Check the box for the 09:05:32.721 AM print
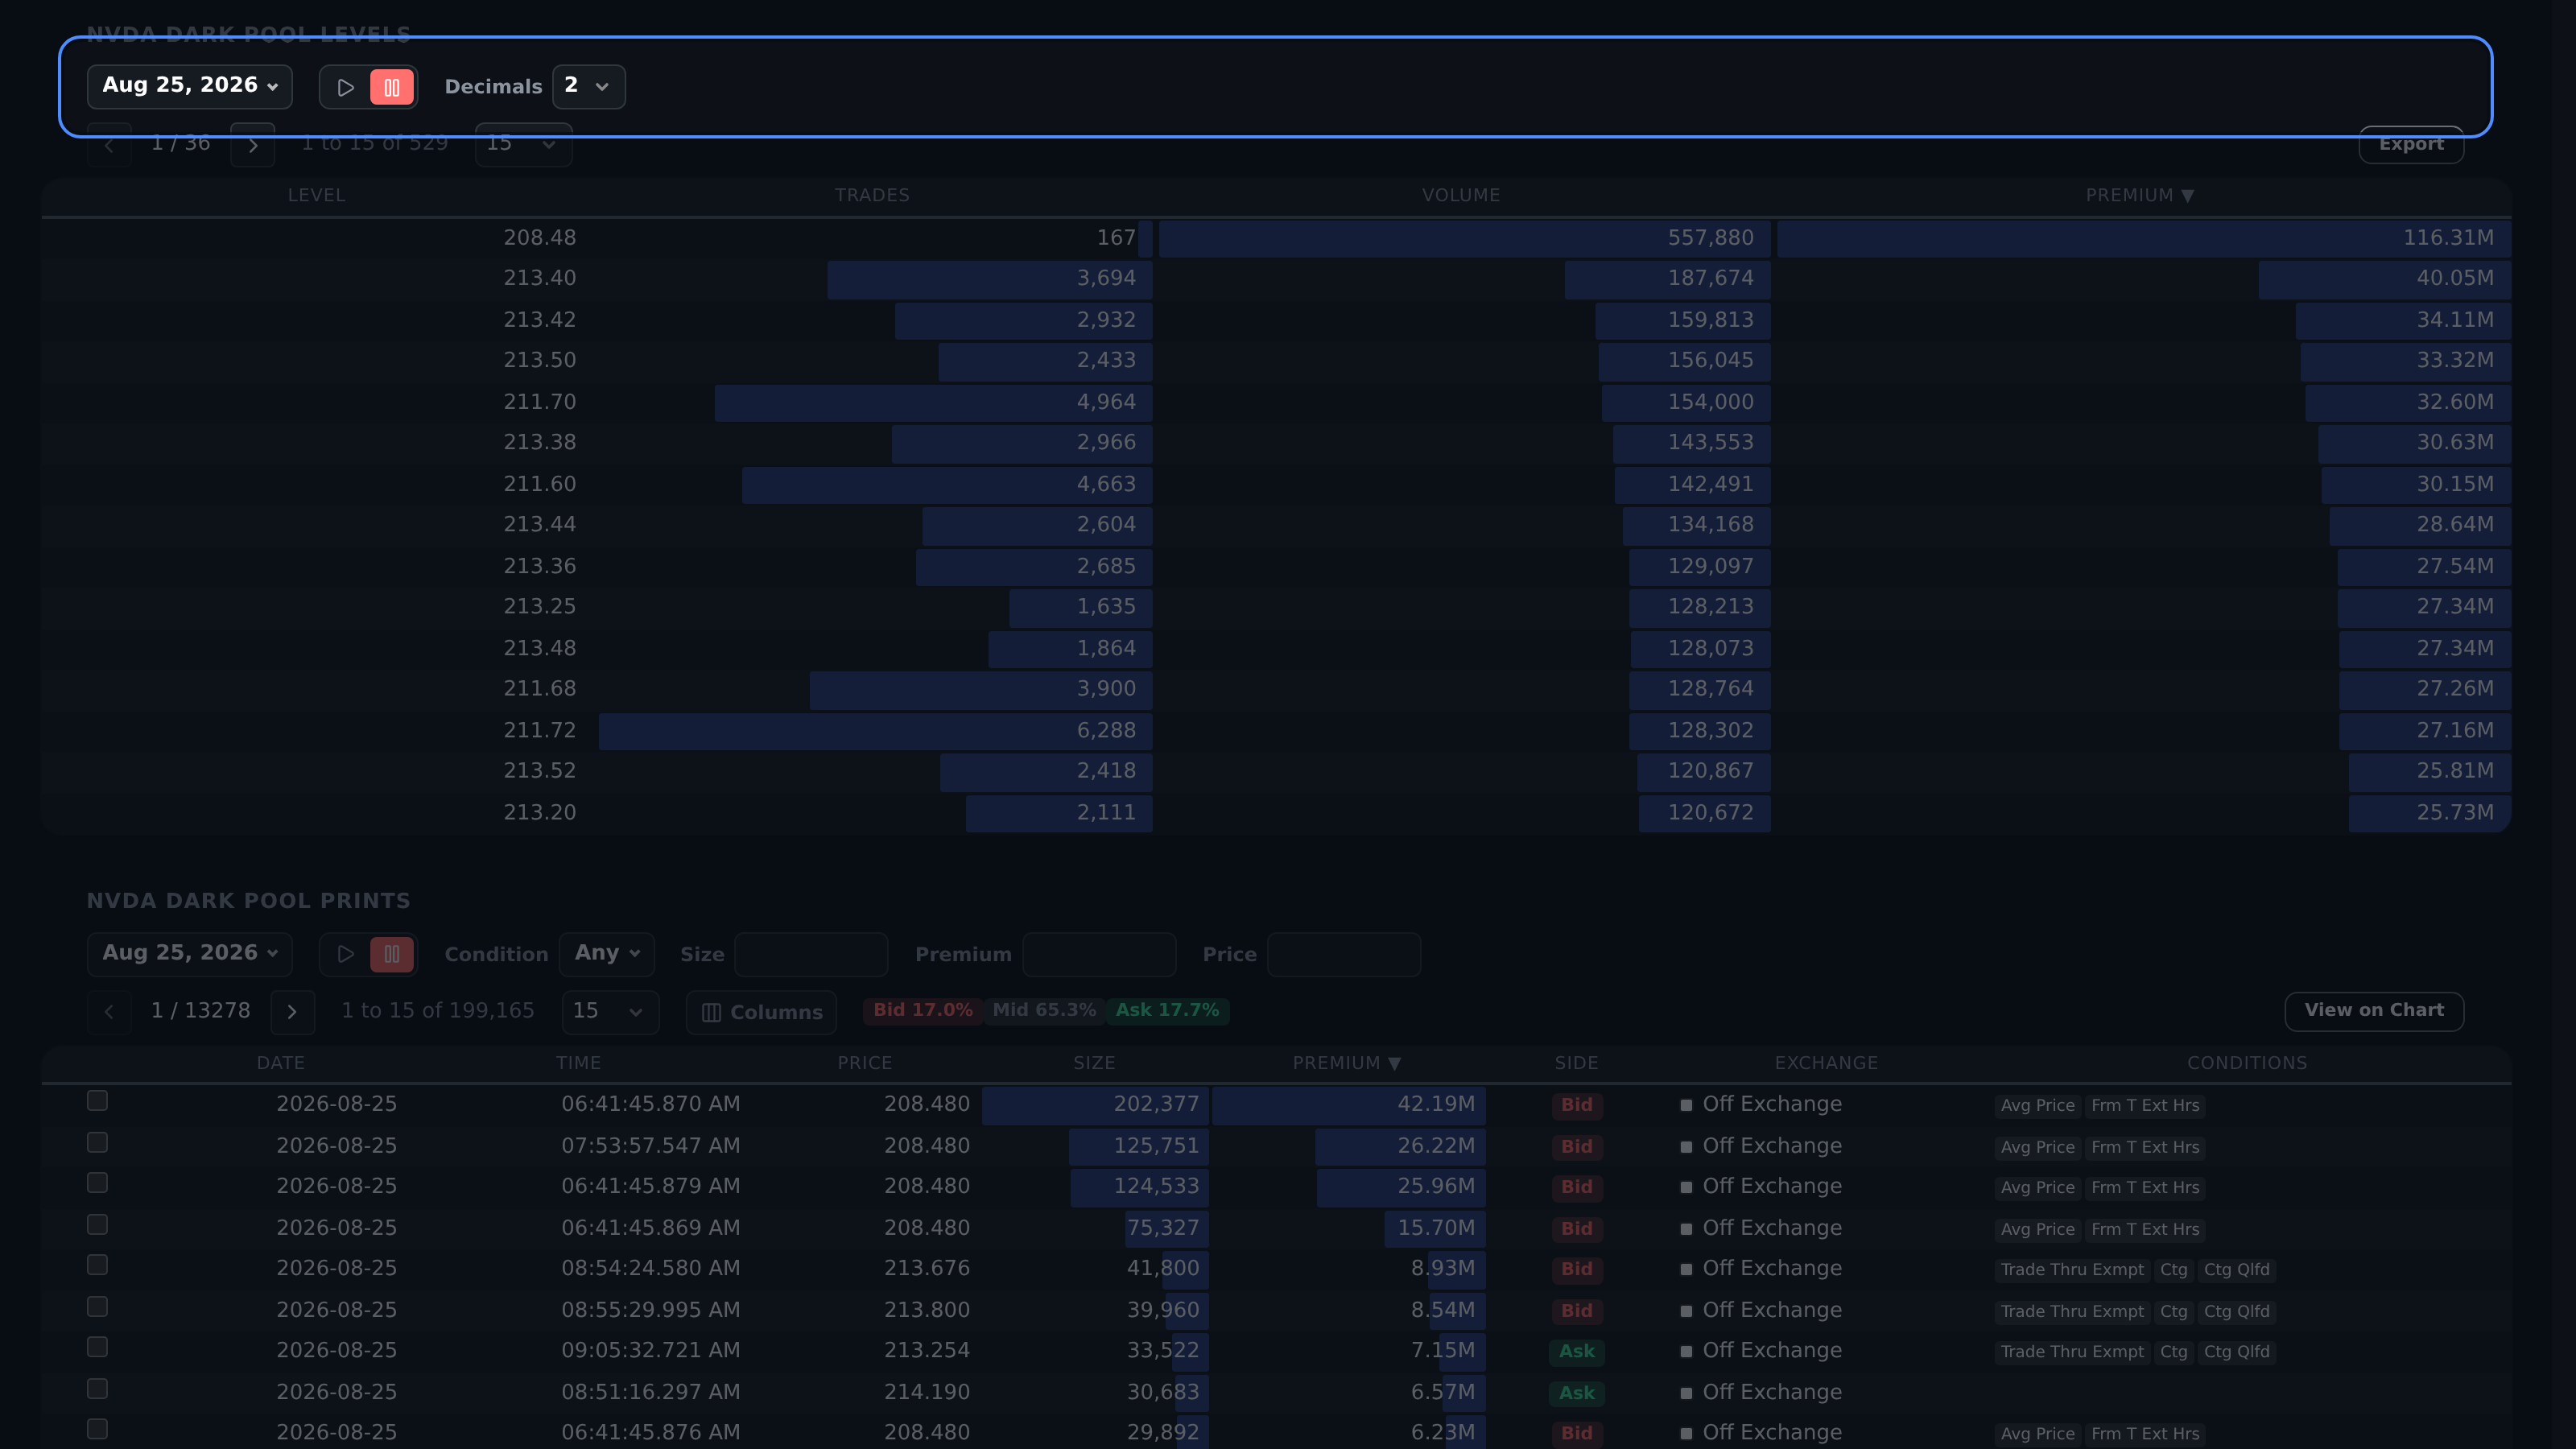Screen dimensions: 2576x1449 (97, 1347)
